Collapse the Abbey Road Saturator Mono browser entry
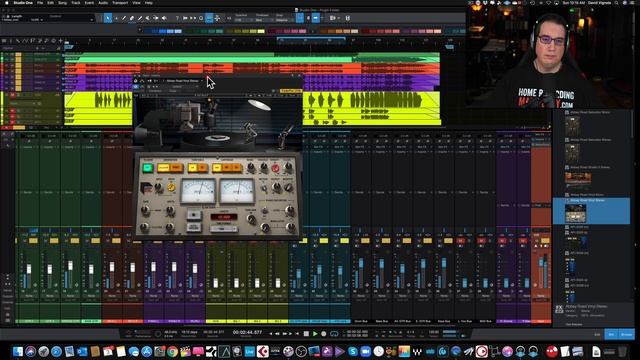Image resolution: width=640 pixels, height=360 pixels. point(567,112)
